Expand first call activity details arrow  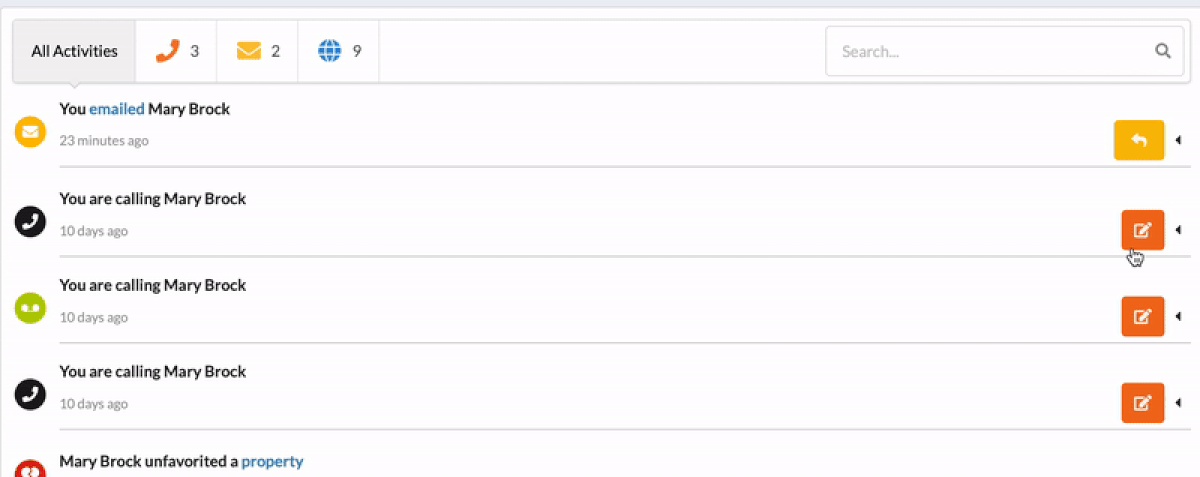pos(1179,230)
